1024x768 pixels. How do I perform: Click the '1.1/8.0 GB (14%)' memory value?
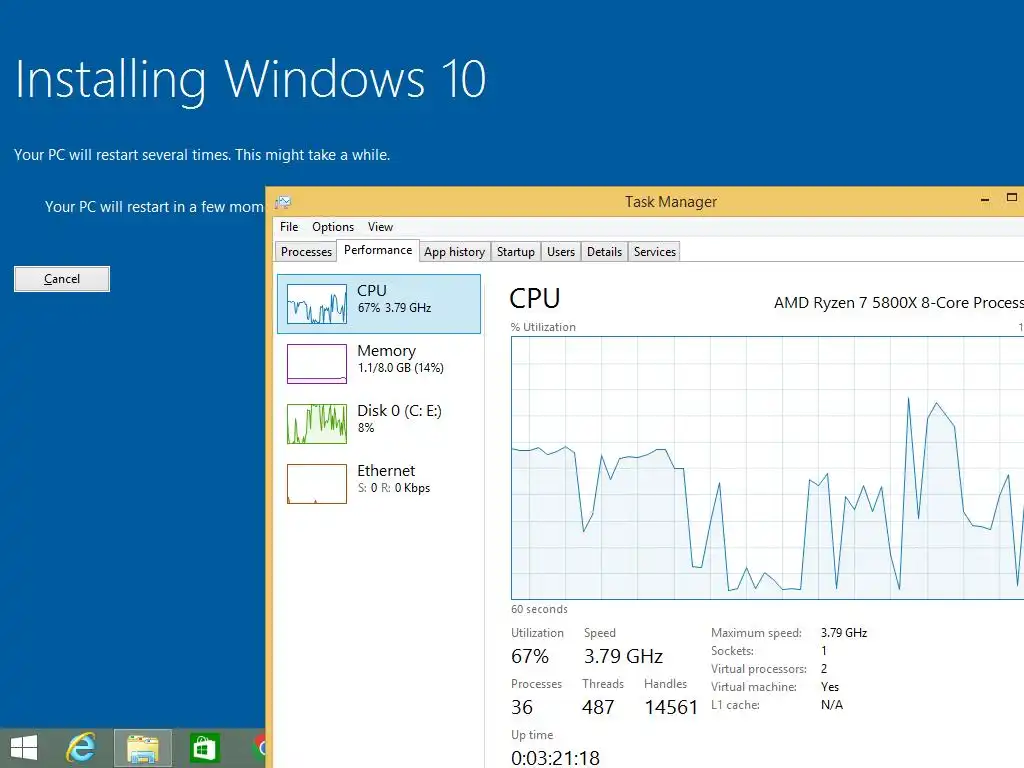[400, 368]
